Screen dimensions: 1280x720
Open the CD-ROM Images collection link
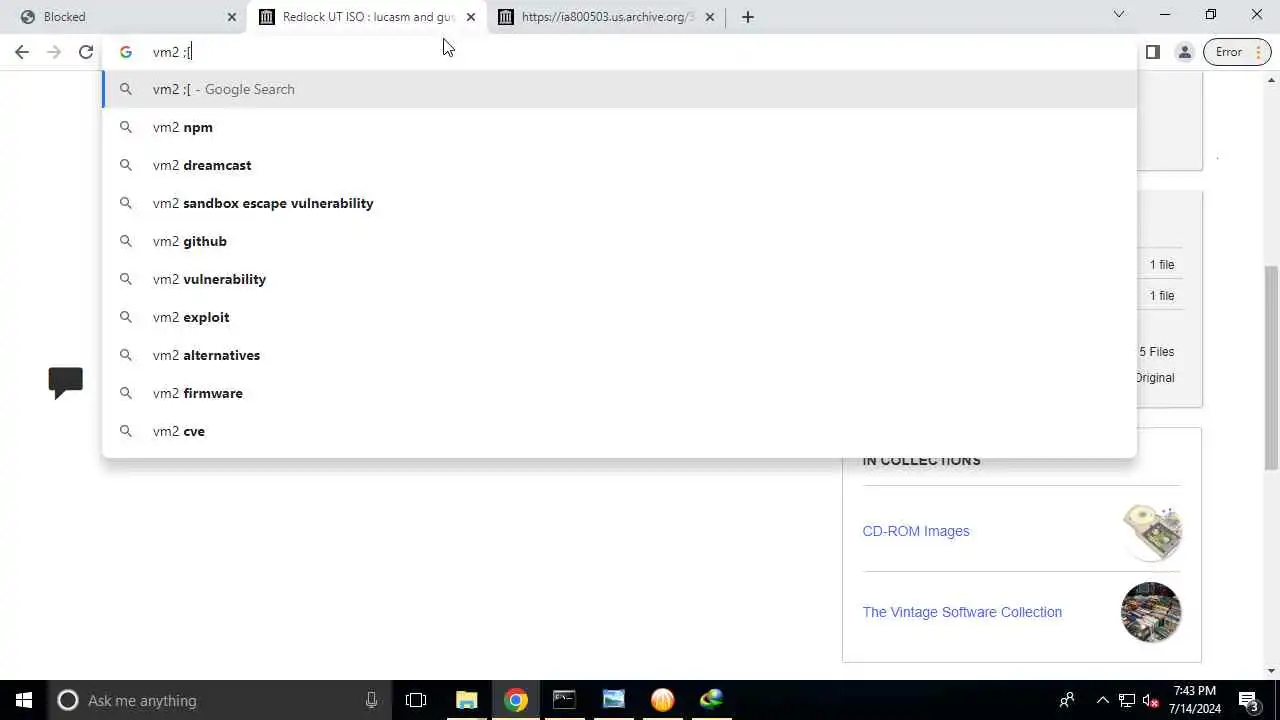coord(916,531)
